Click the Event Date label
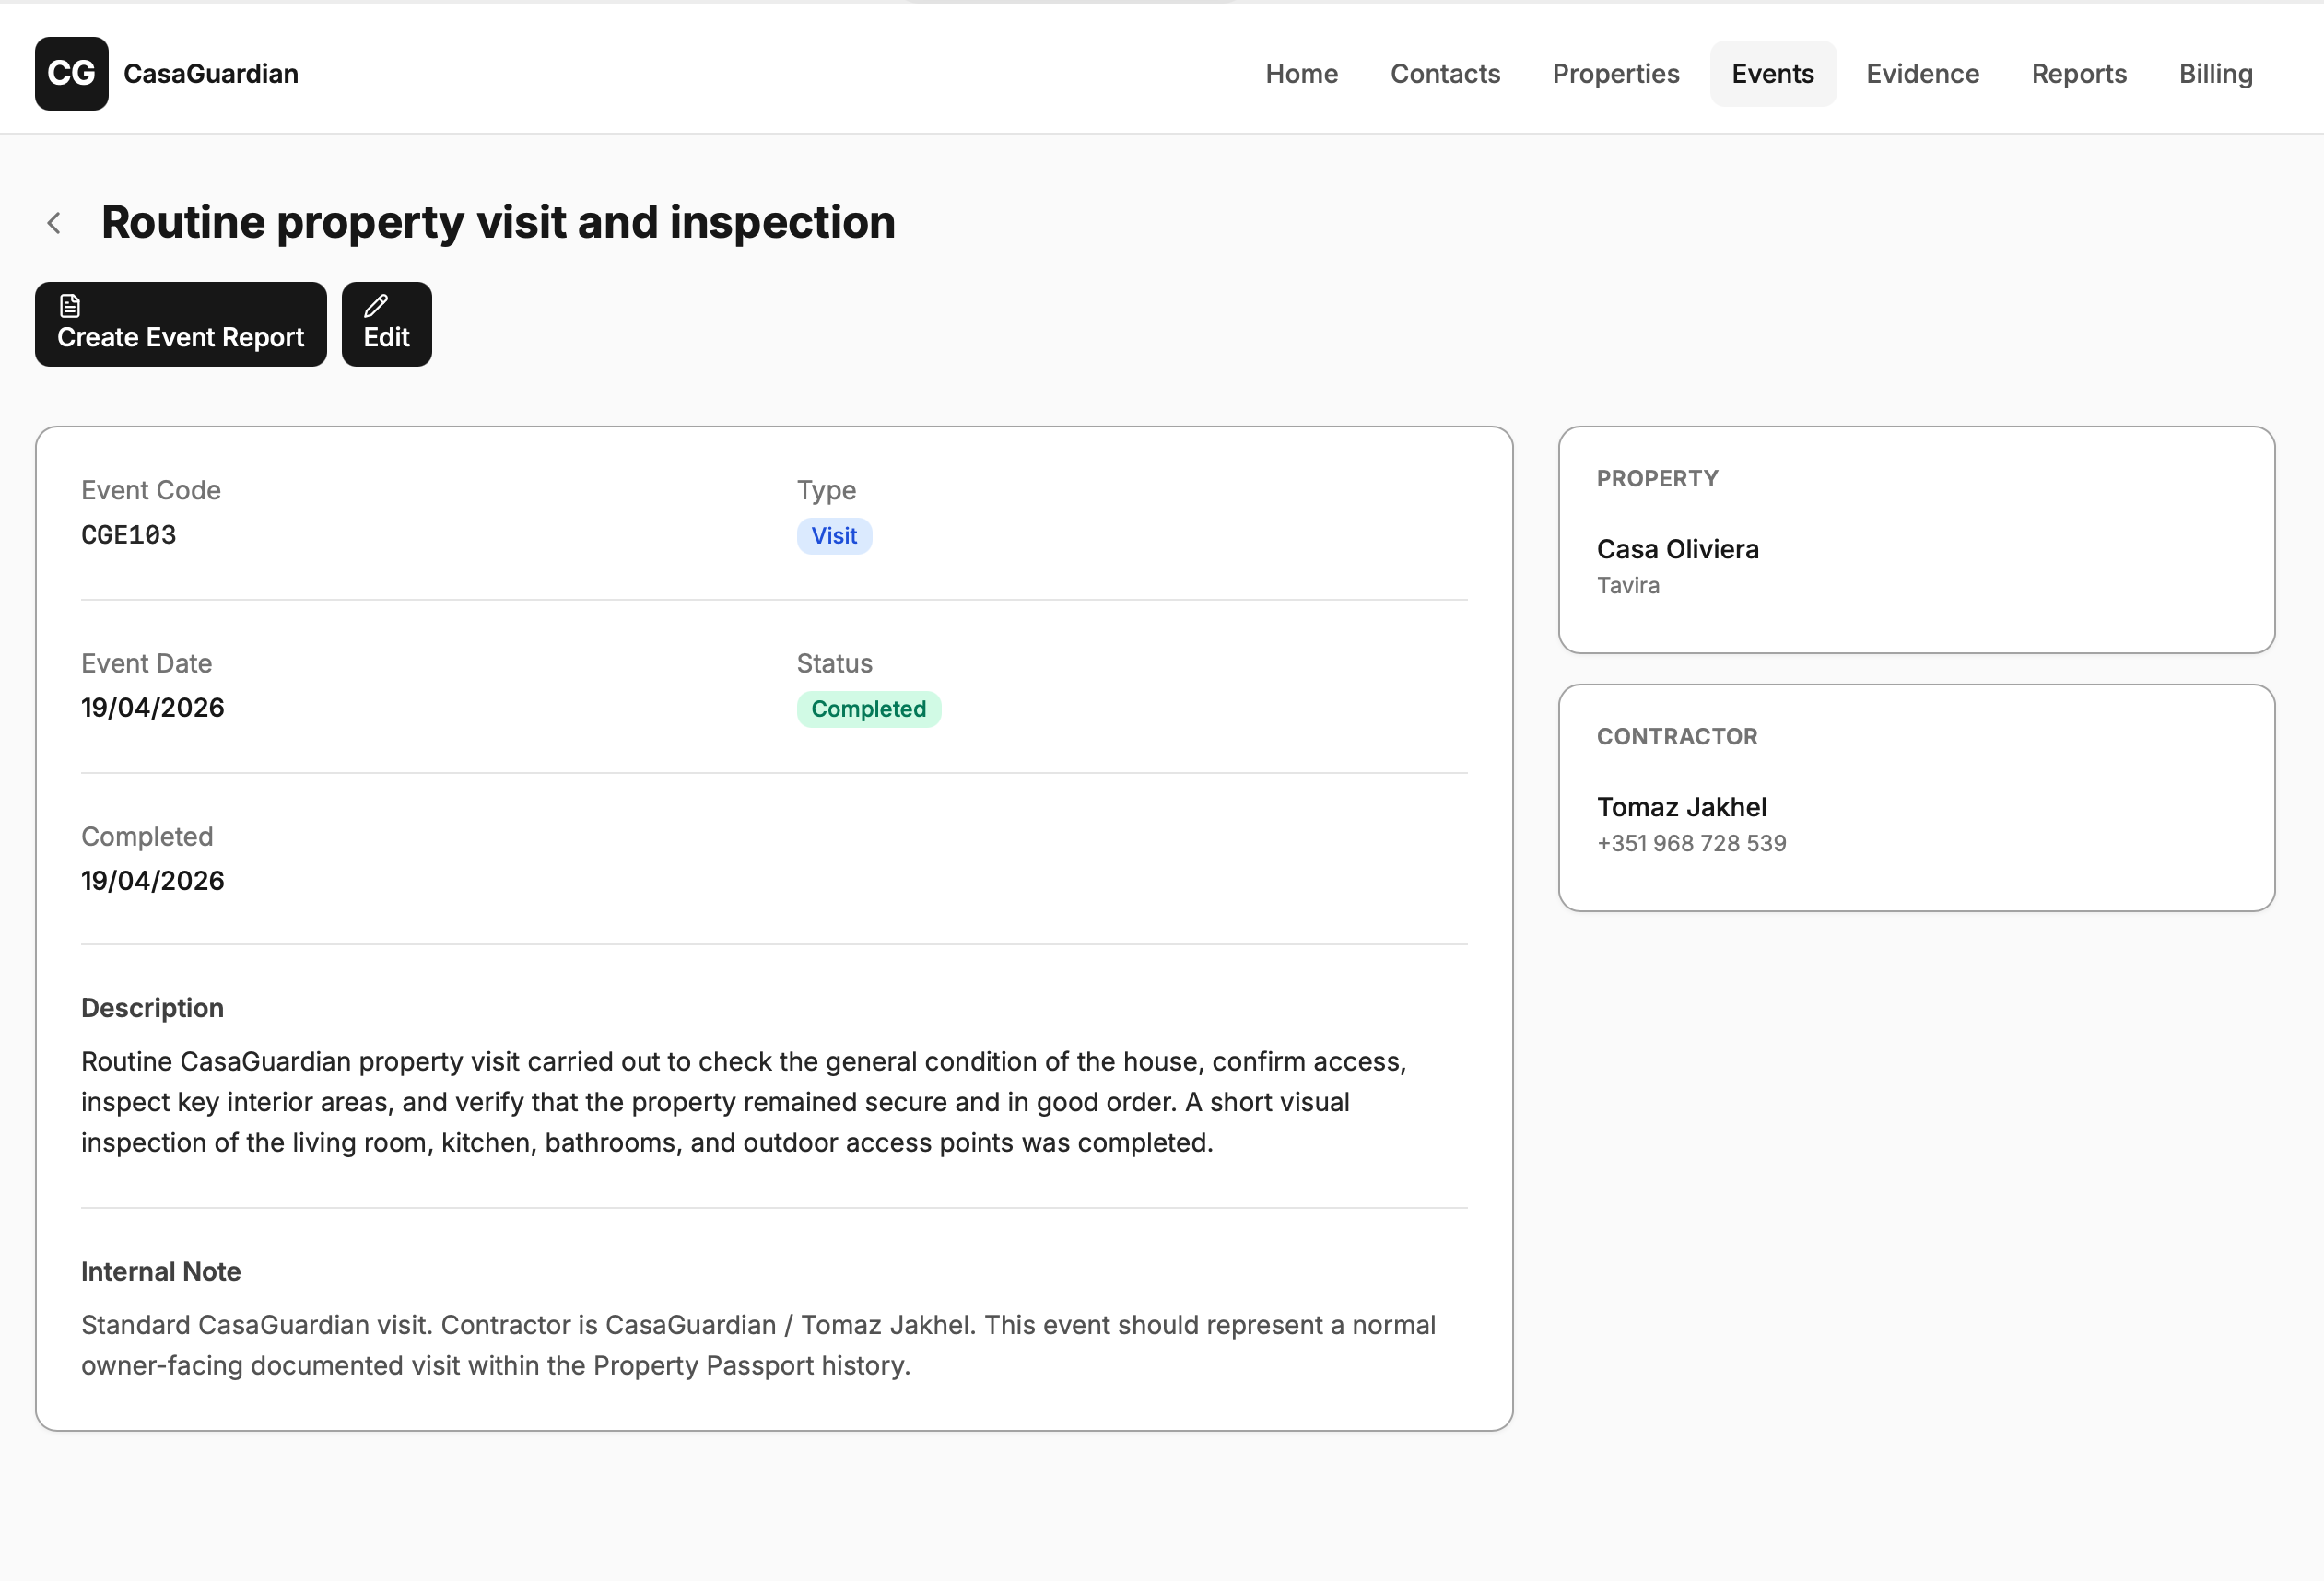 pyautogui.click(x=146, y=663)
